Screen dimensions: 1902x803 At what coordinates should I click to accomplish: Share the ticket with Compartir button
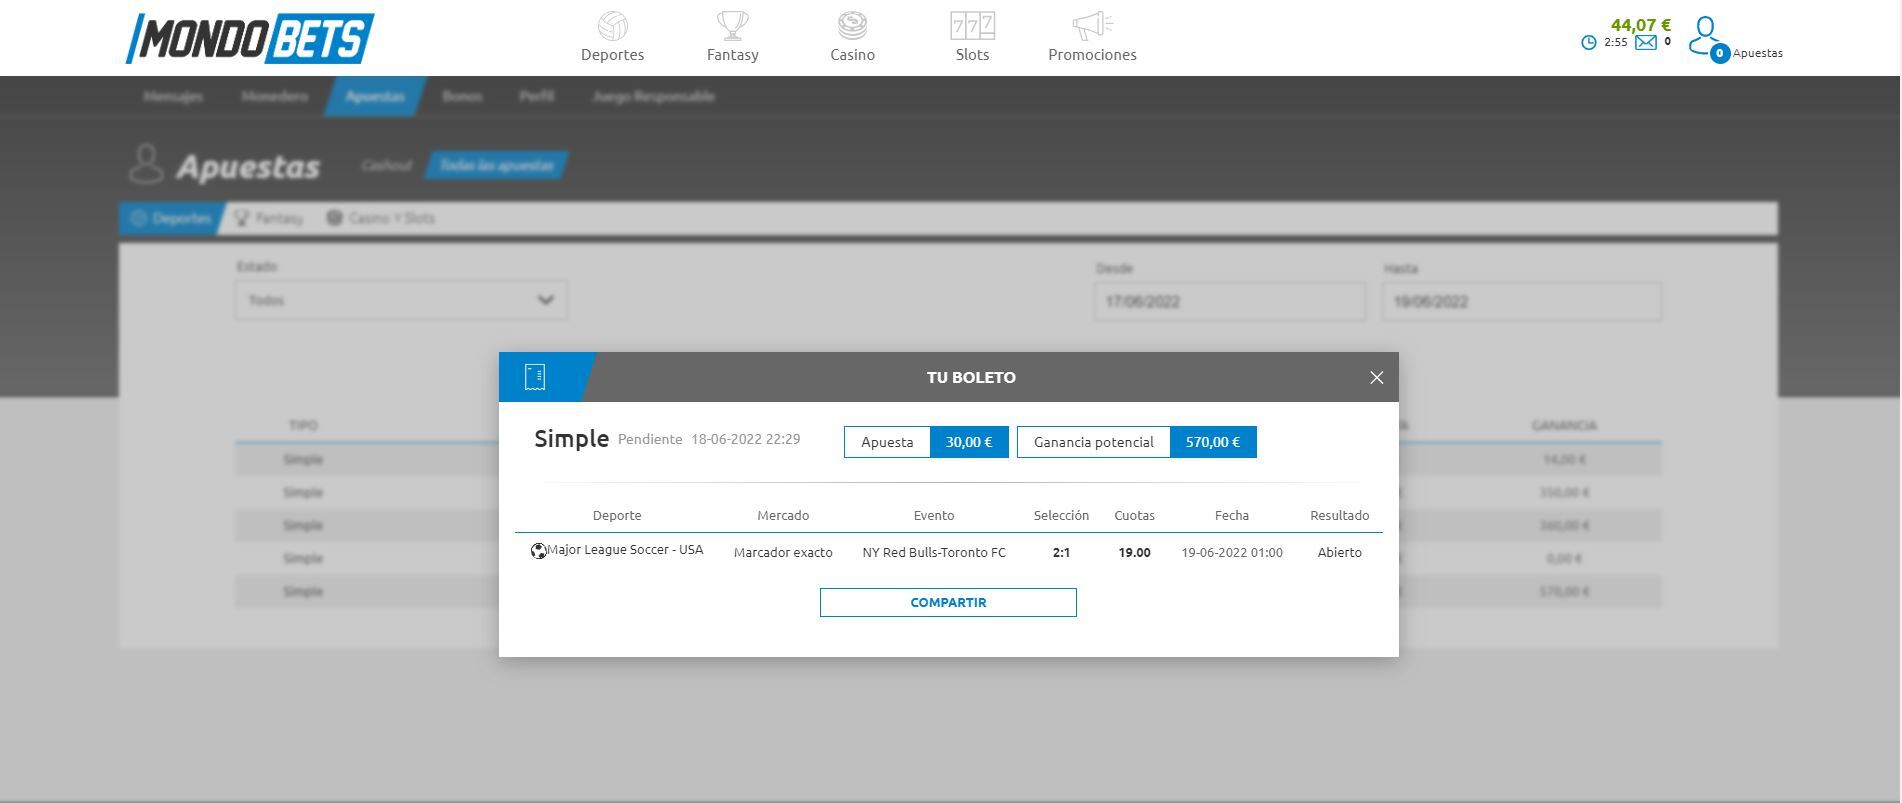tap(948, 602)
